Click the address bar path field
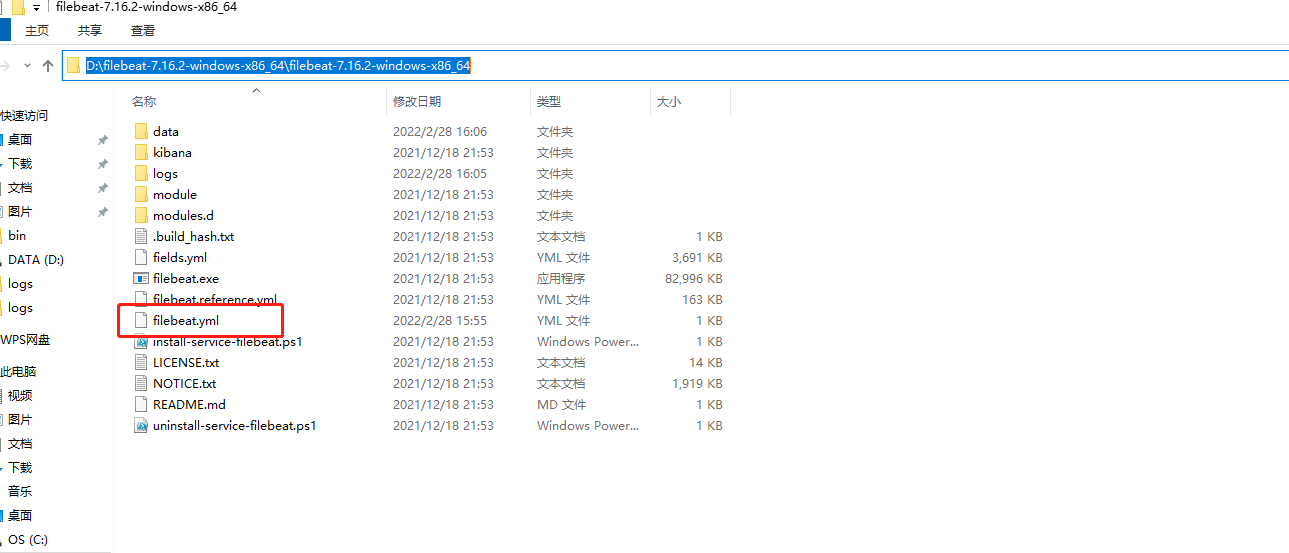 tap(675, 66)
